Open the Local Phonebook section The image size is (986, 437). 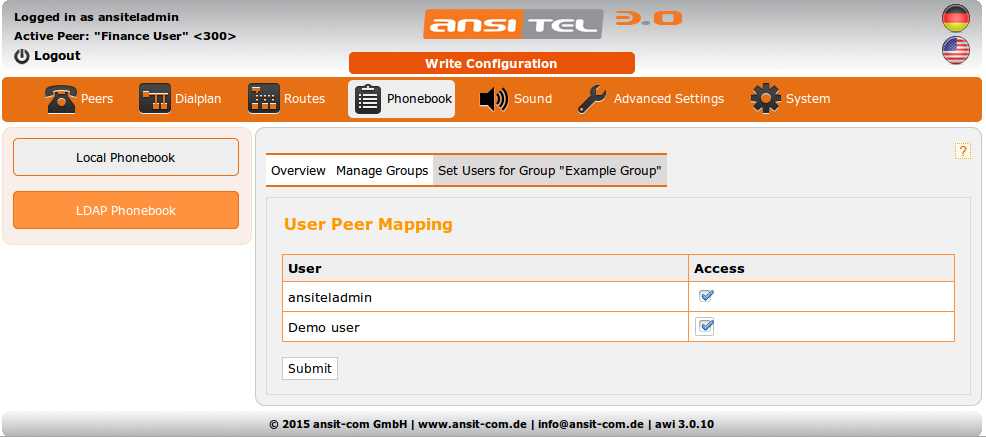click(x=126, y=157)
